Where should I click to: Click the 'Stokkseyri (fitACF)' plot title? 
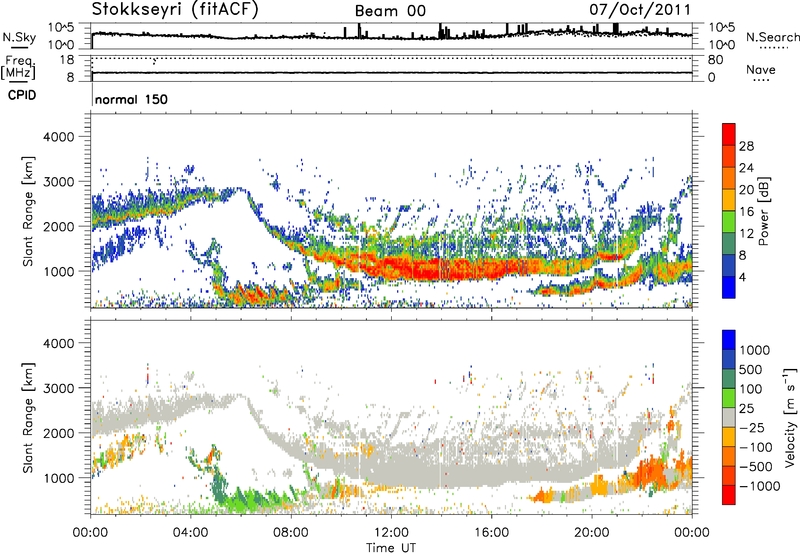point(175,10)
